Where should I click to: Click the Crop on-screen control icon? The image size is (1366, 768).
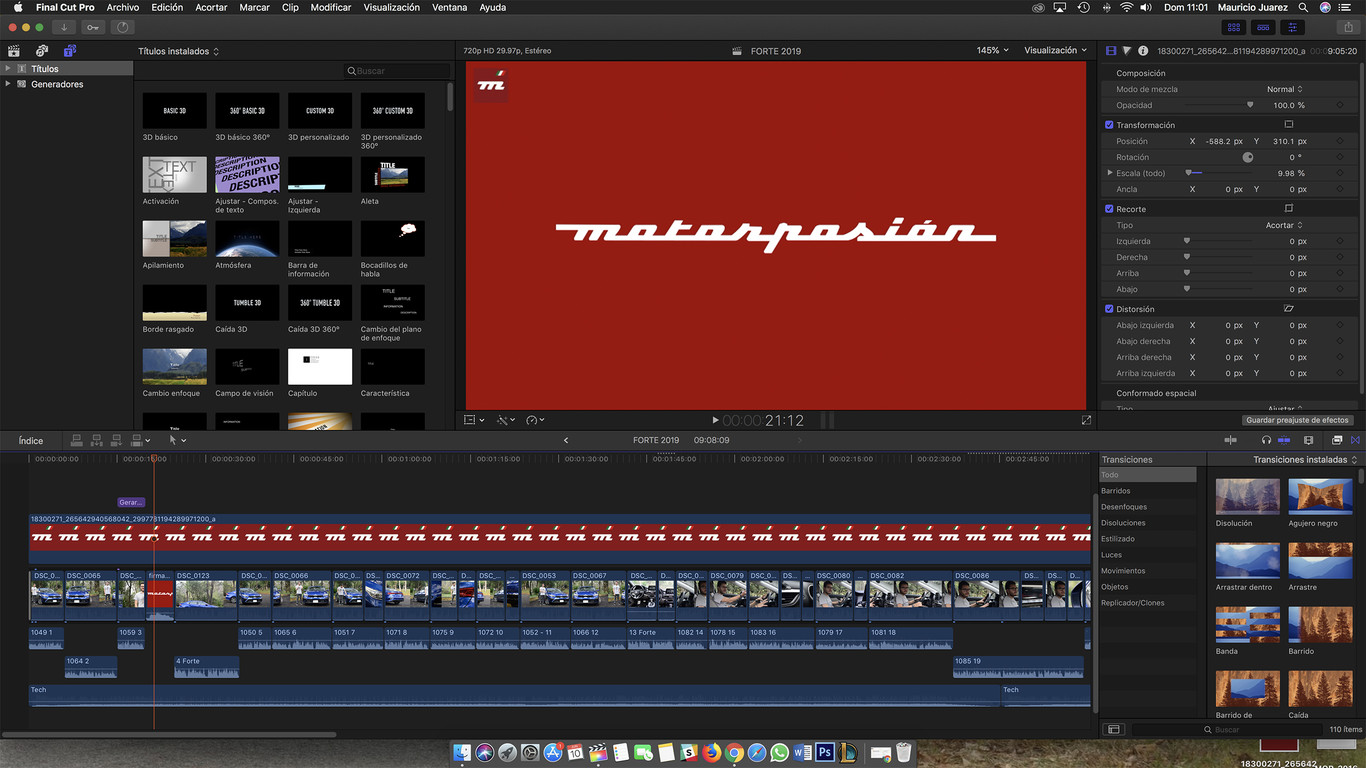click(1289, 209)
